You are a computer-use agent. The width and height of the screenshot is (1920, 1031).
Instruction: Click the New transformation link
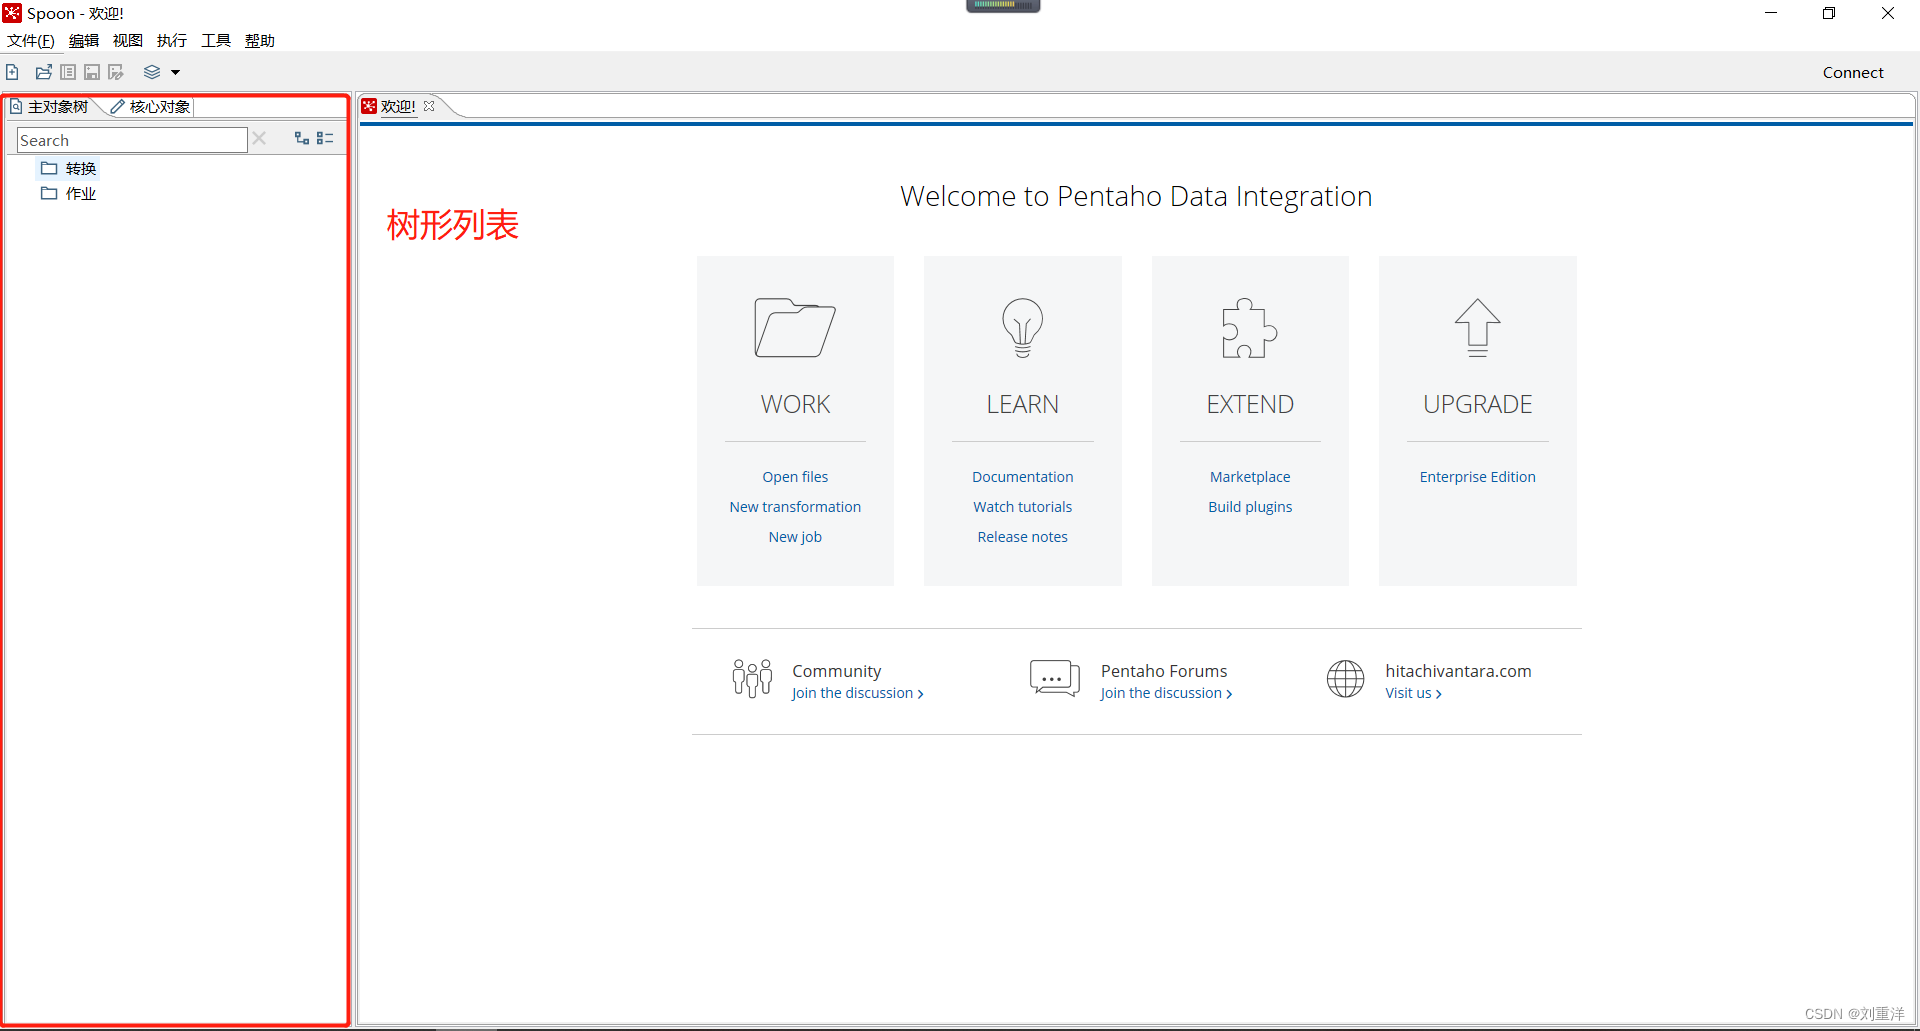pos(795,507)
